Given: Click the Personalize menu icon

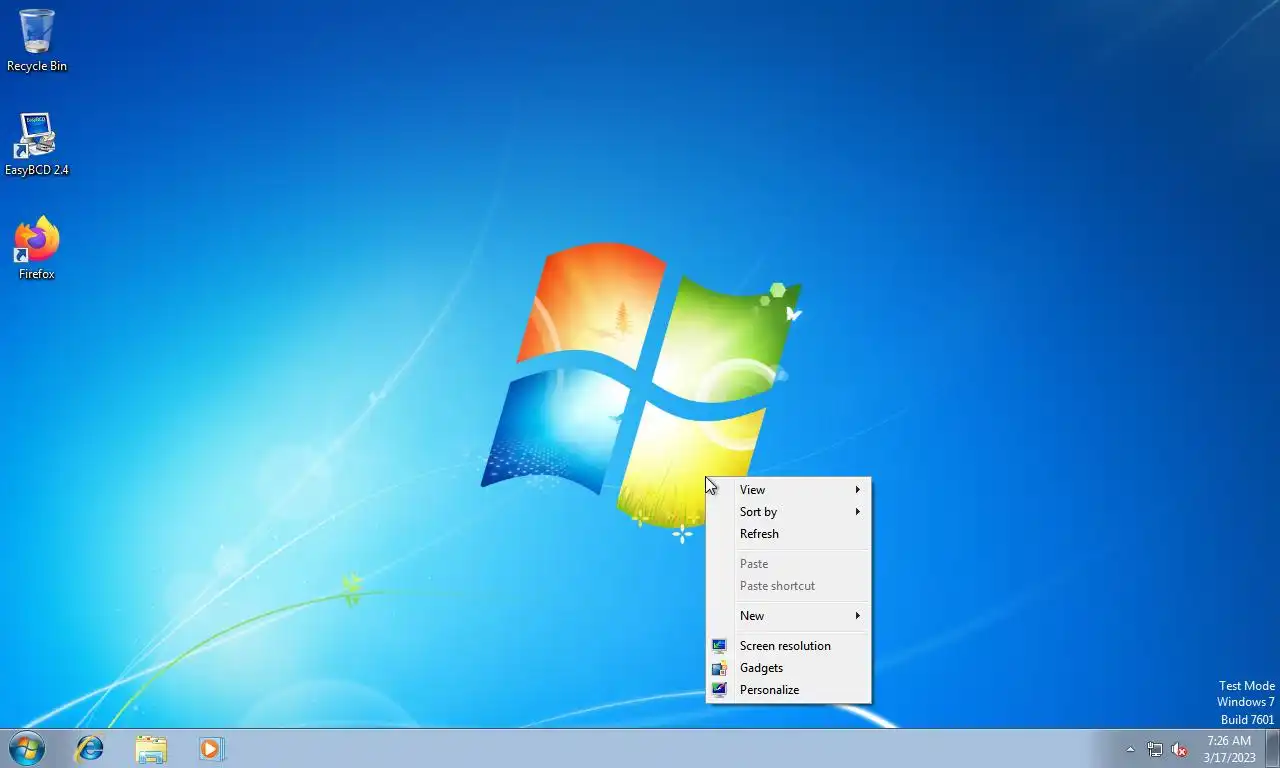Looking at the screenshot, I should 719,690.
